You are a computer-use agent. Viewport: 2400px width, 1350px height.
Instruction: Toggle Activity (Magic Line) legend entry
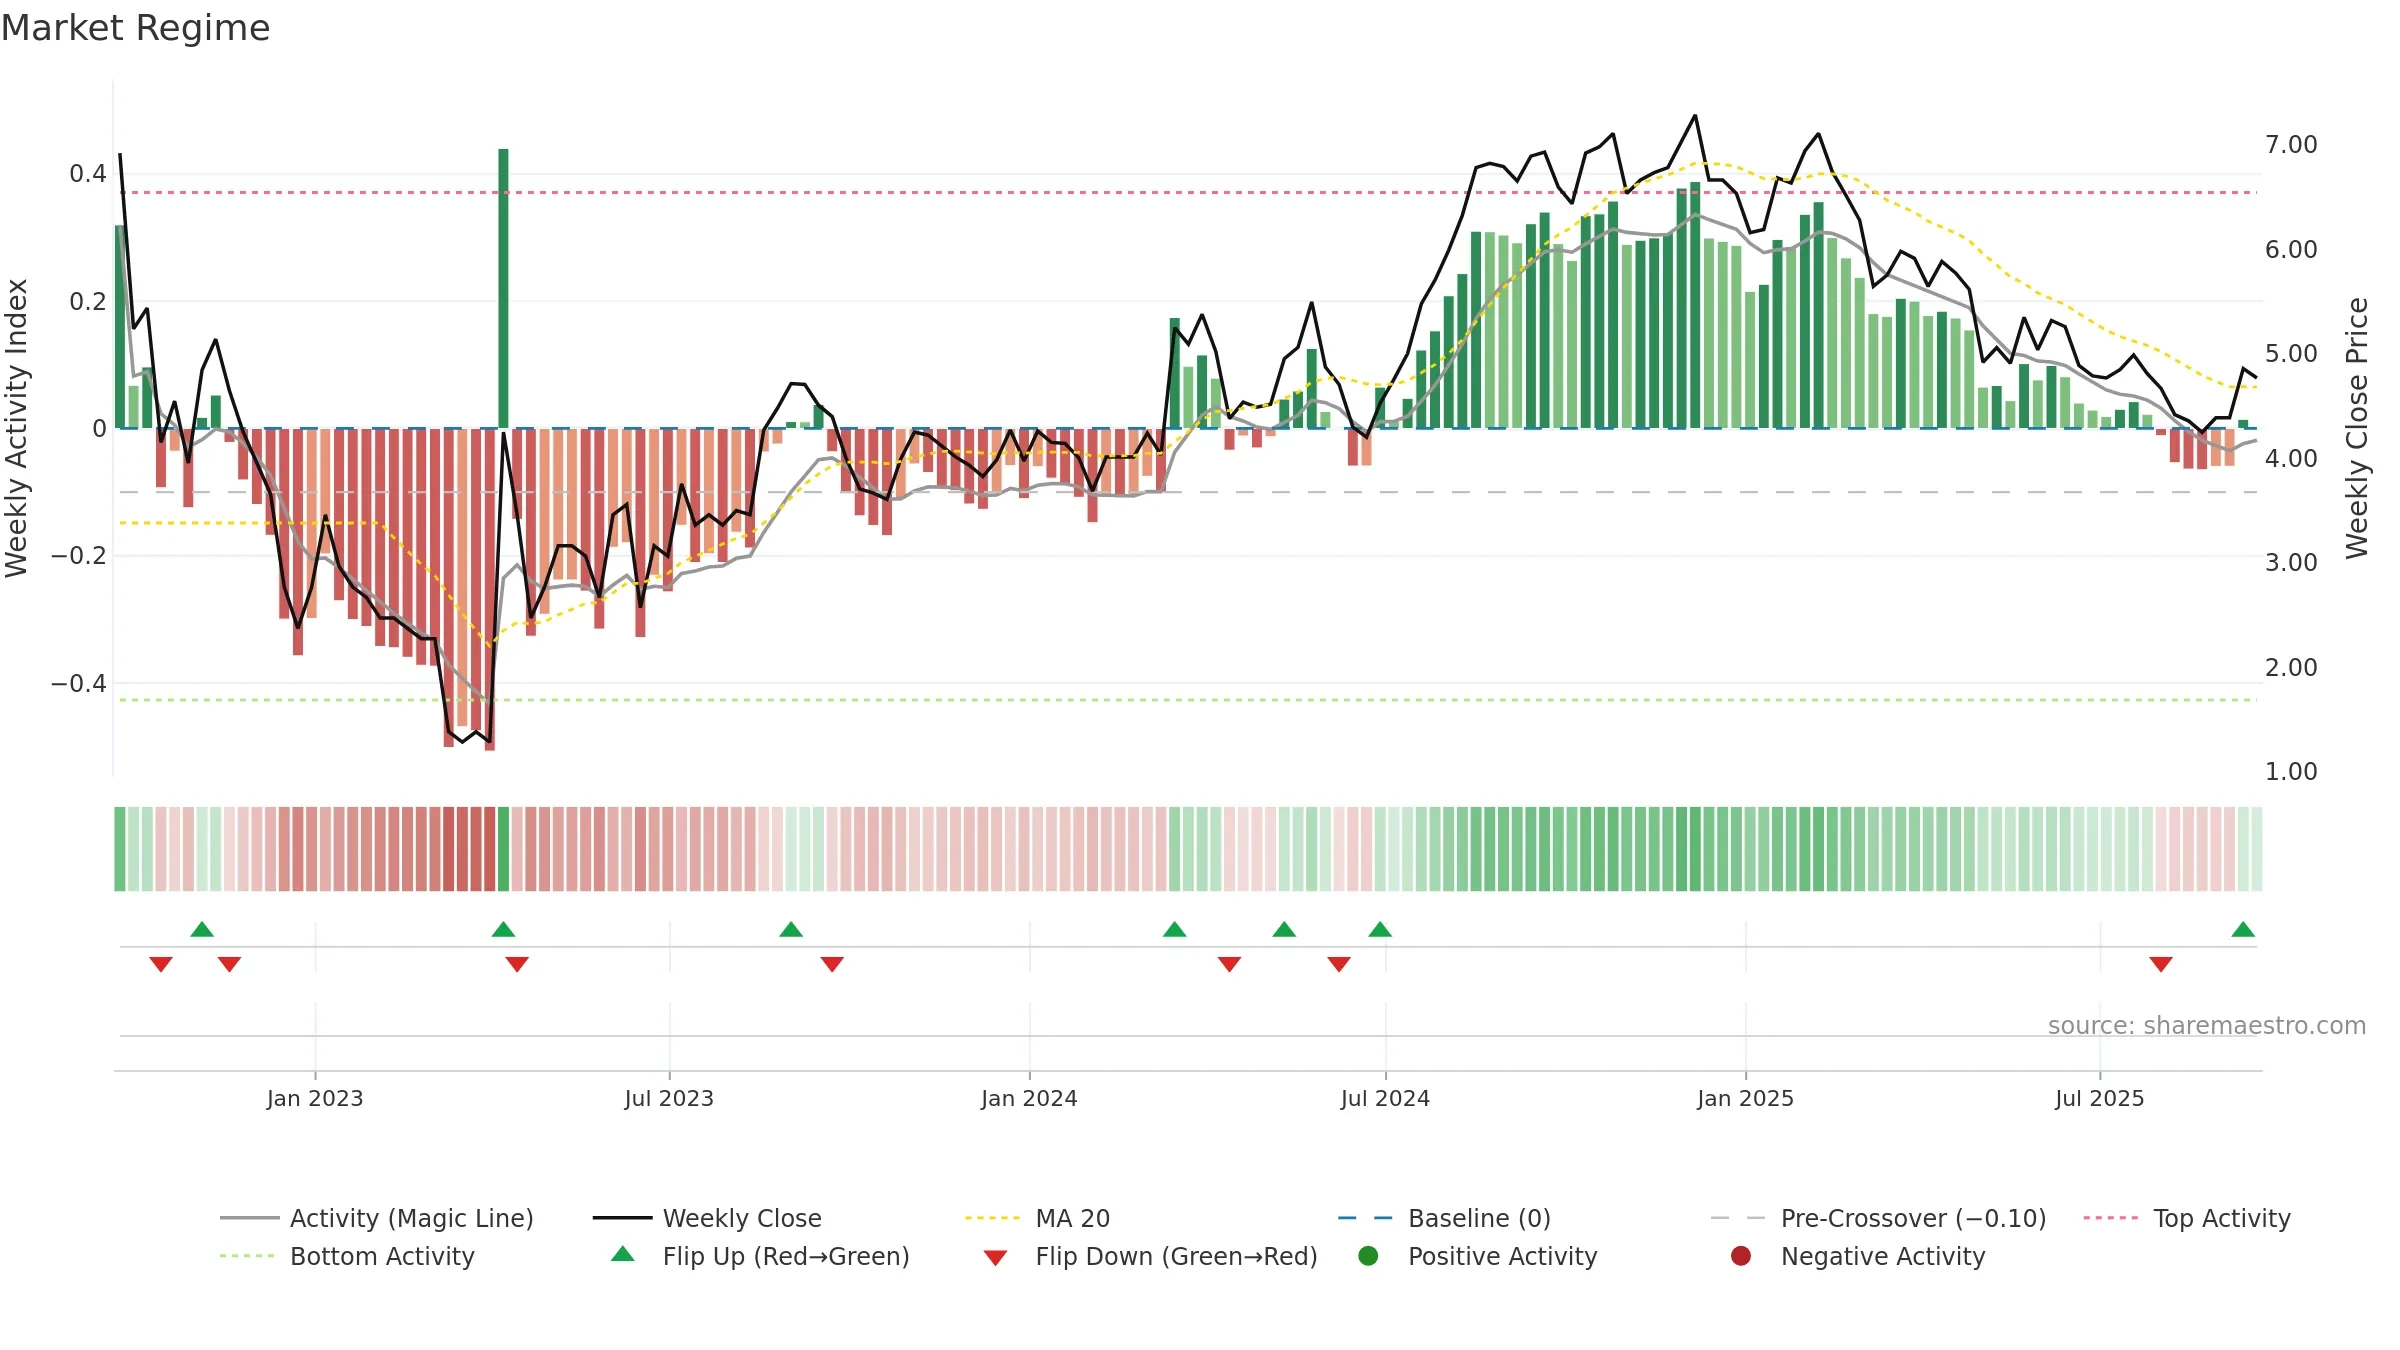coord(377,1218)
